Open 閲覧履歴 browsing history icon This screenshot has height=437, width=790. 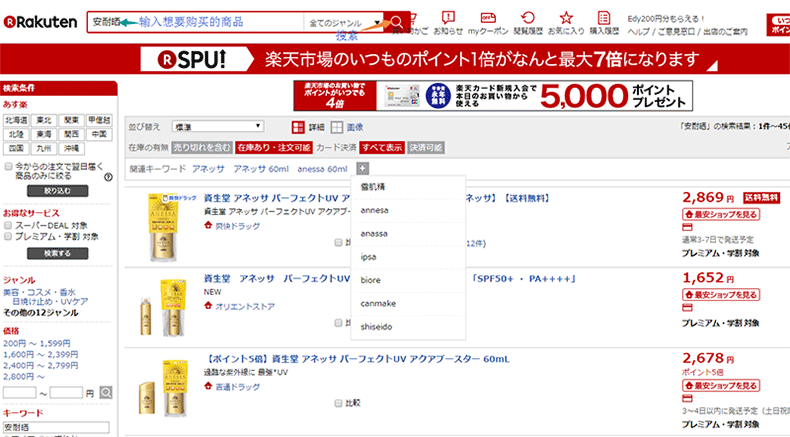tap(528, 18)
